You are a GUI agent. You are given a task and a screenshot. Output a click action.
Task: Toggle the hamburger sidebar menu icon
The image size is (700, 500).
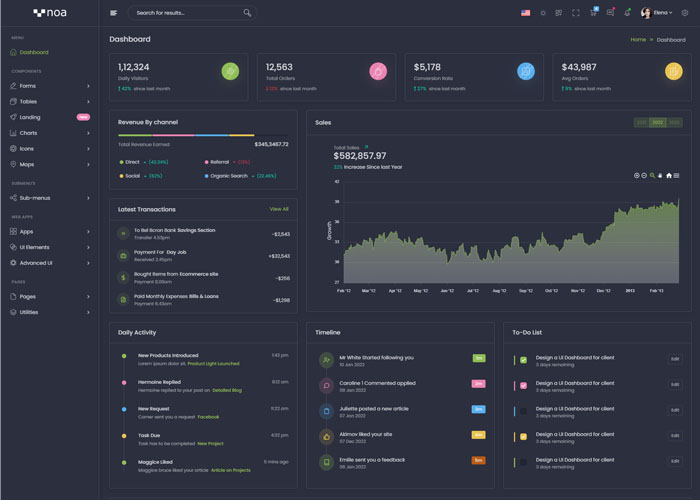[x=113, y=13]
